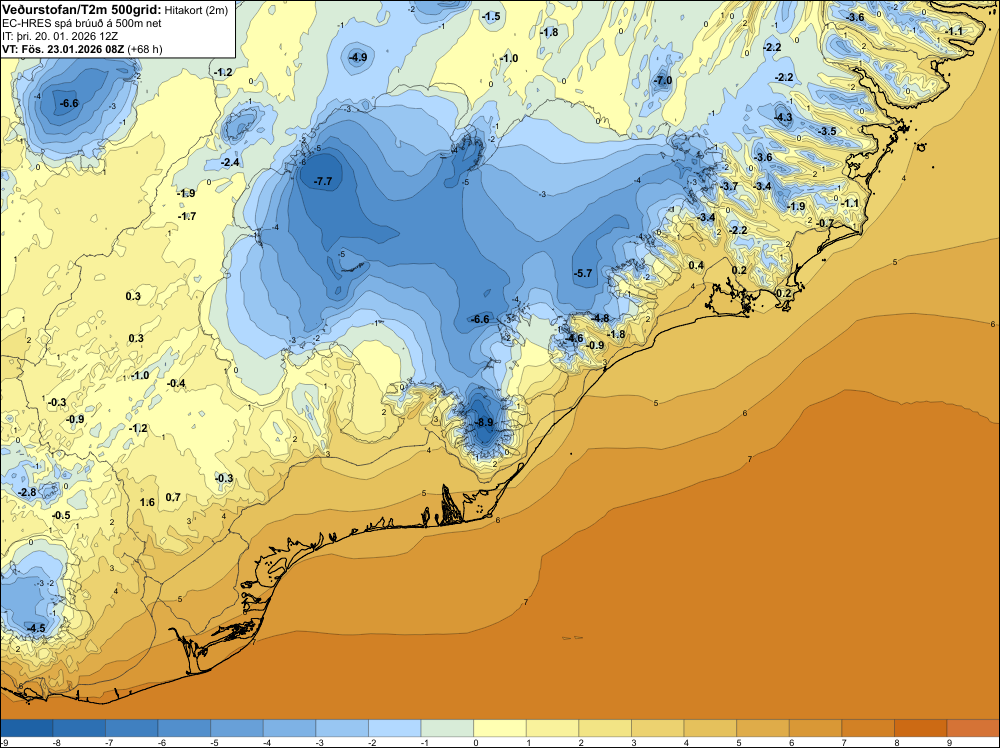Click the temperature value 1.6
Image resolution: width=1000 pixels, height=748 pixels.
click(147, 502)
